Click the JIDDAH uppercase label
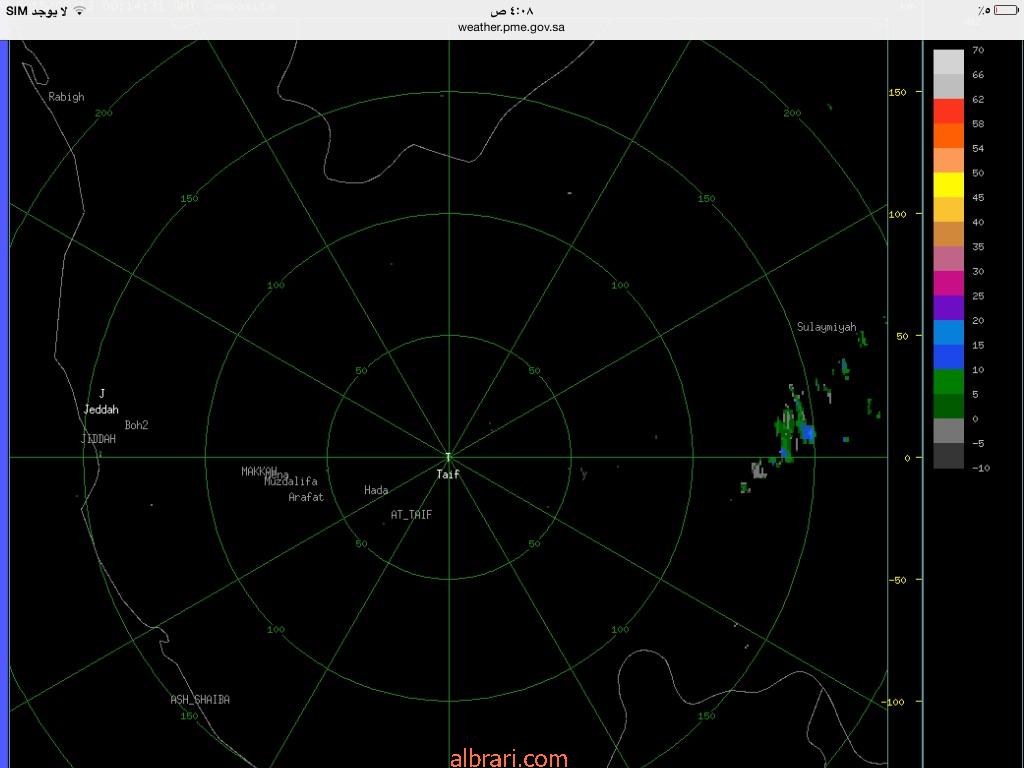1024x768 pixels. [x=99, y=439]
